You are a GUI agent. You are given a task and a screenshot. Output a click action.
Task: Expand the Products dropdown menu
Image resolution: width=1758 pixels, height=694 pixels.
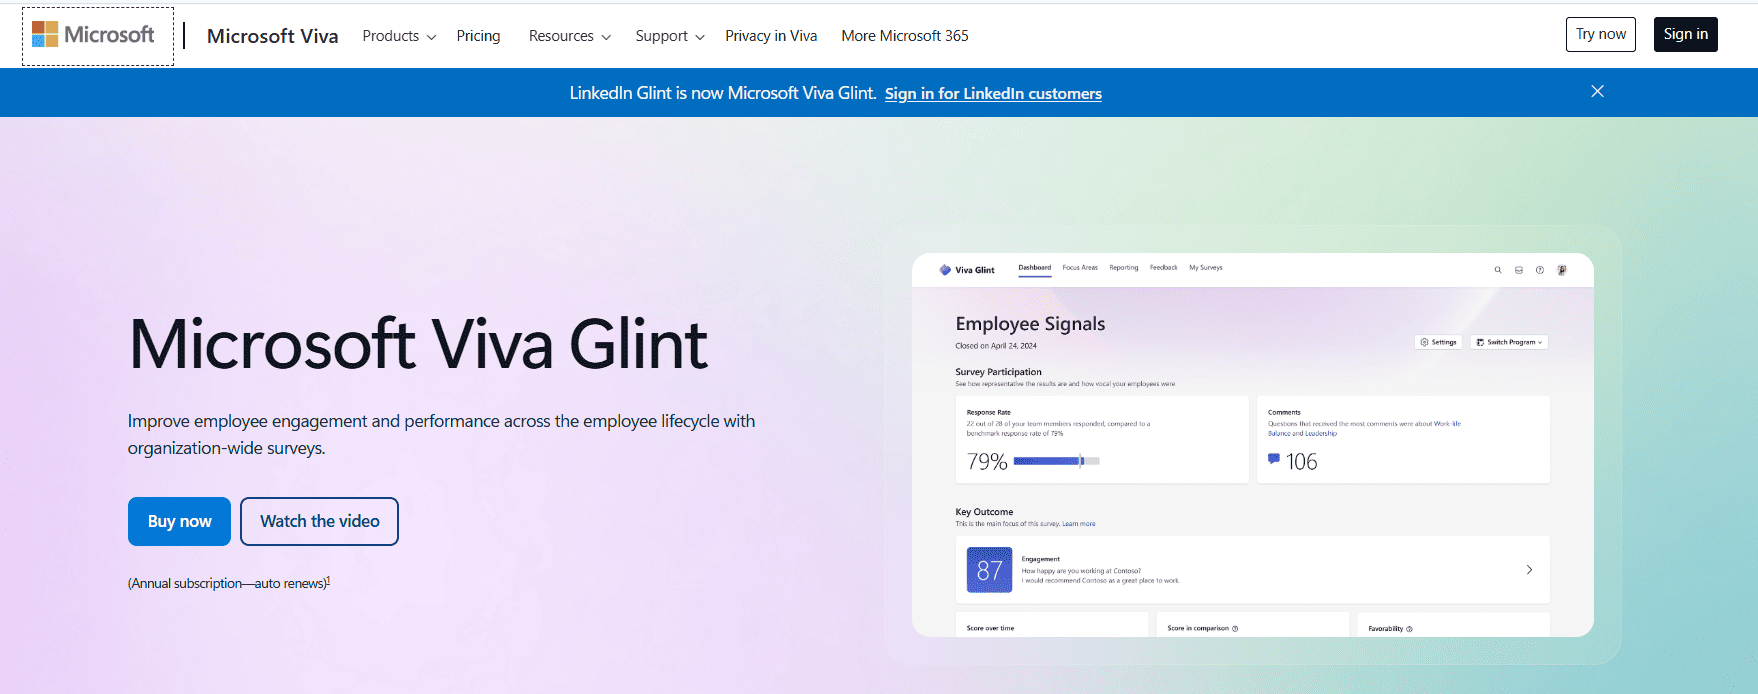(x=398, y=36)
